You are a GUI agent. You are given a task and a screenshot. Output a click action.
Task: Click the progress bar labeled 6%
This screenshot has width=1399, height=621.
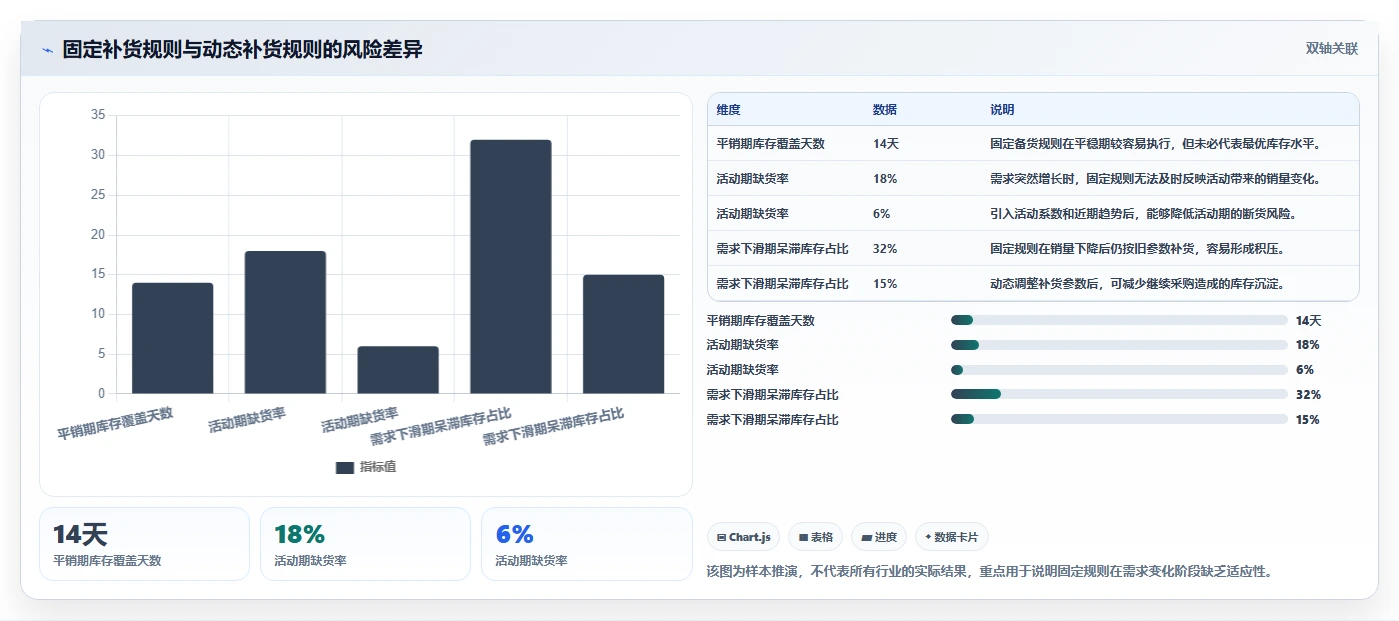click(x=1119, y=370)
